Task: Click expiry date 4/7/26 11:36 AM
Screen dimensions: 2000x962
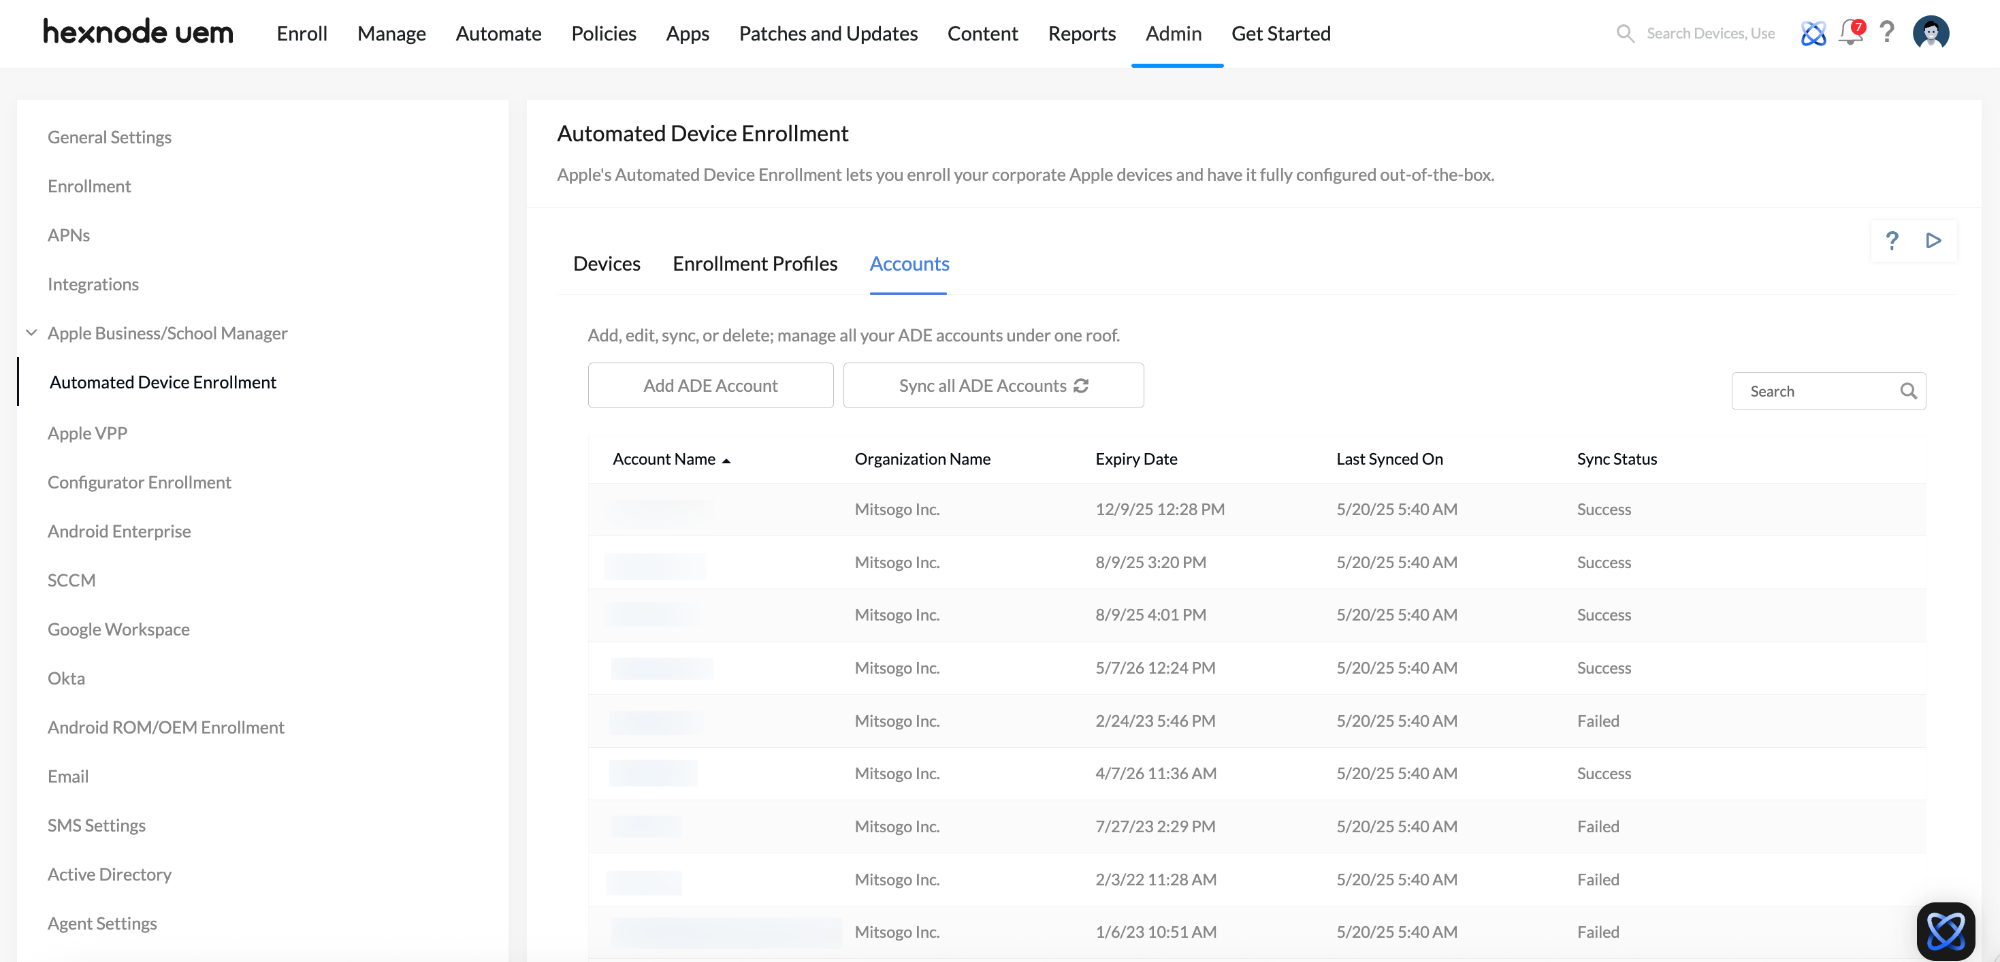Action: click(1156, 773)
